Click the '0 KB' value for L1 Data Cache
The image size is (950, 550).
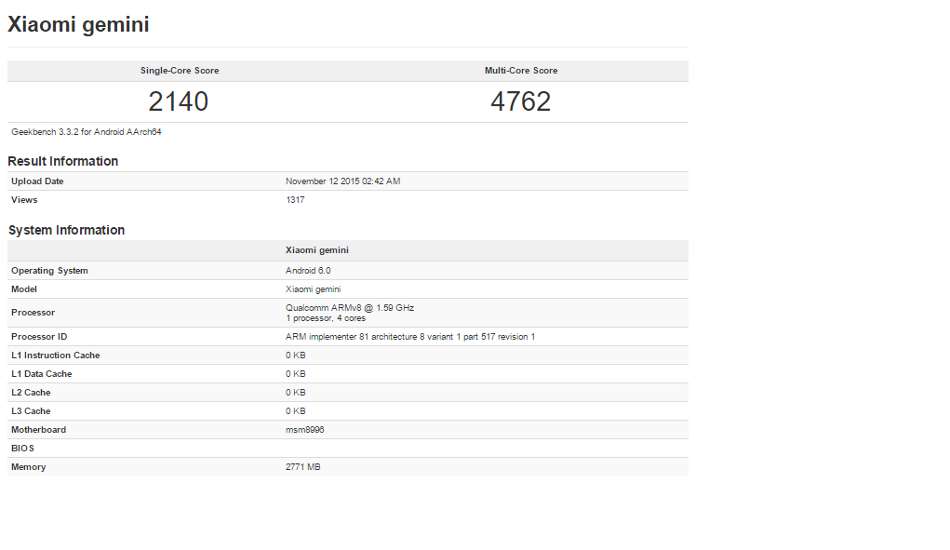[296, 374]
